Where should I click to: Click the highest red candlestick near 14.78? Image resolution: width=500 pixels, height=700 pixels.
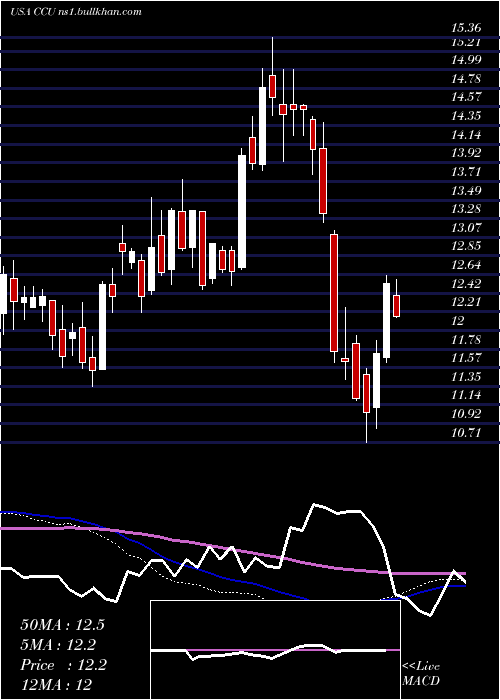click(272, 86)
